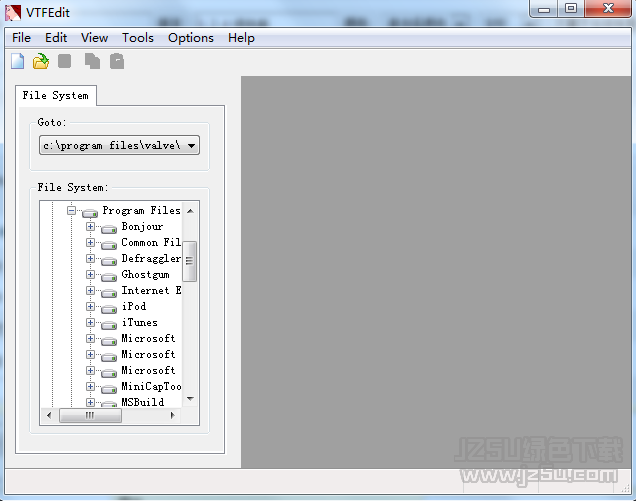Maximize the VTFEdit window

tap(571, 9)
